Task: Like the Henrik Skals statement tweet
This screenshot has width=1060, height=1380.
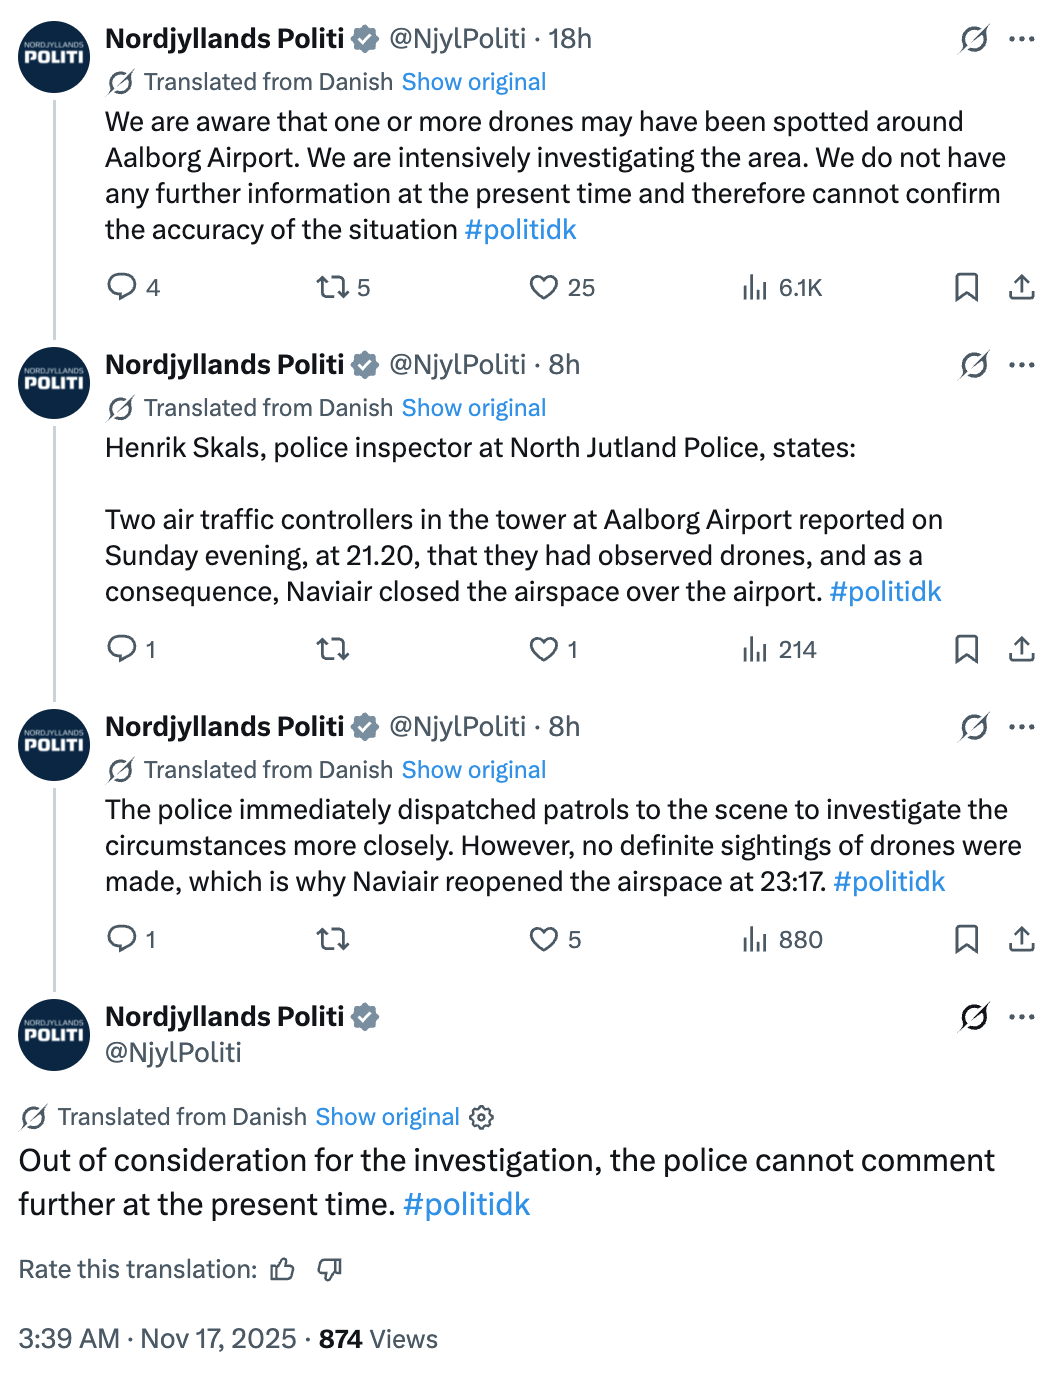Action: (544, 650)
